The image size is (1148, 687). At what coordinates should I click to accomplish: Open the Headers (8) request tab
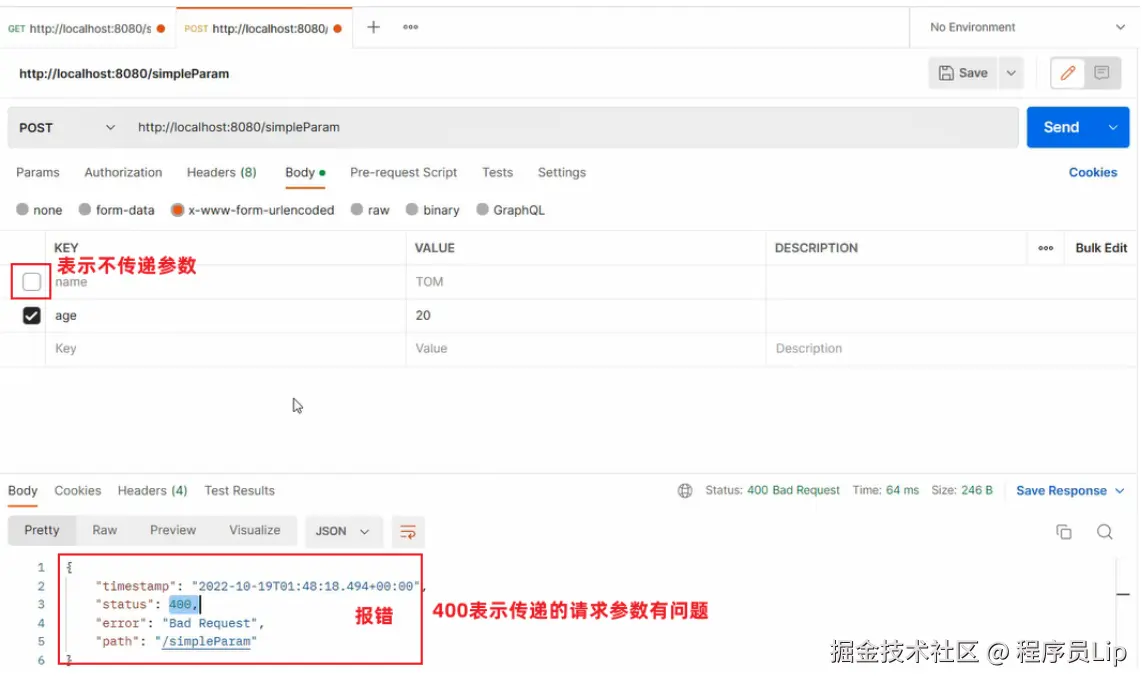point(221,173)
